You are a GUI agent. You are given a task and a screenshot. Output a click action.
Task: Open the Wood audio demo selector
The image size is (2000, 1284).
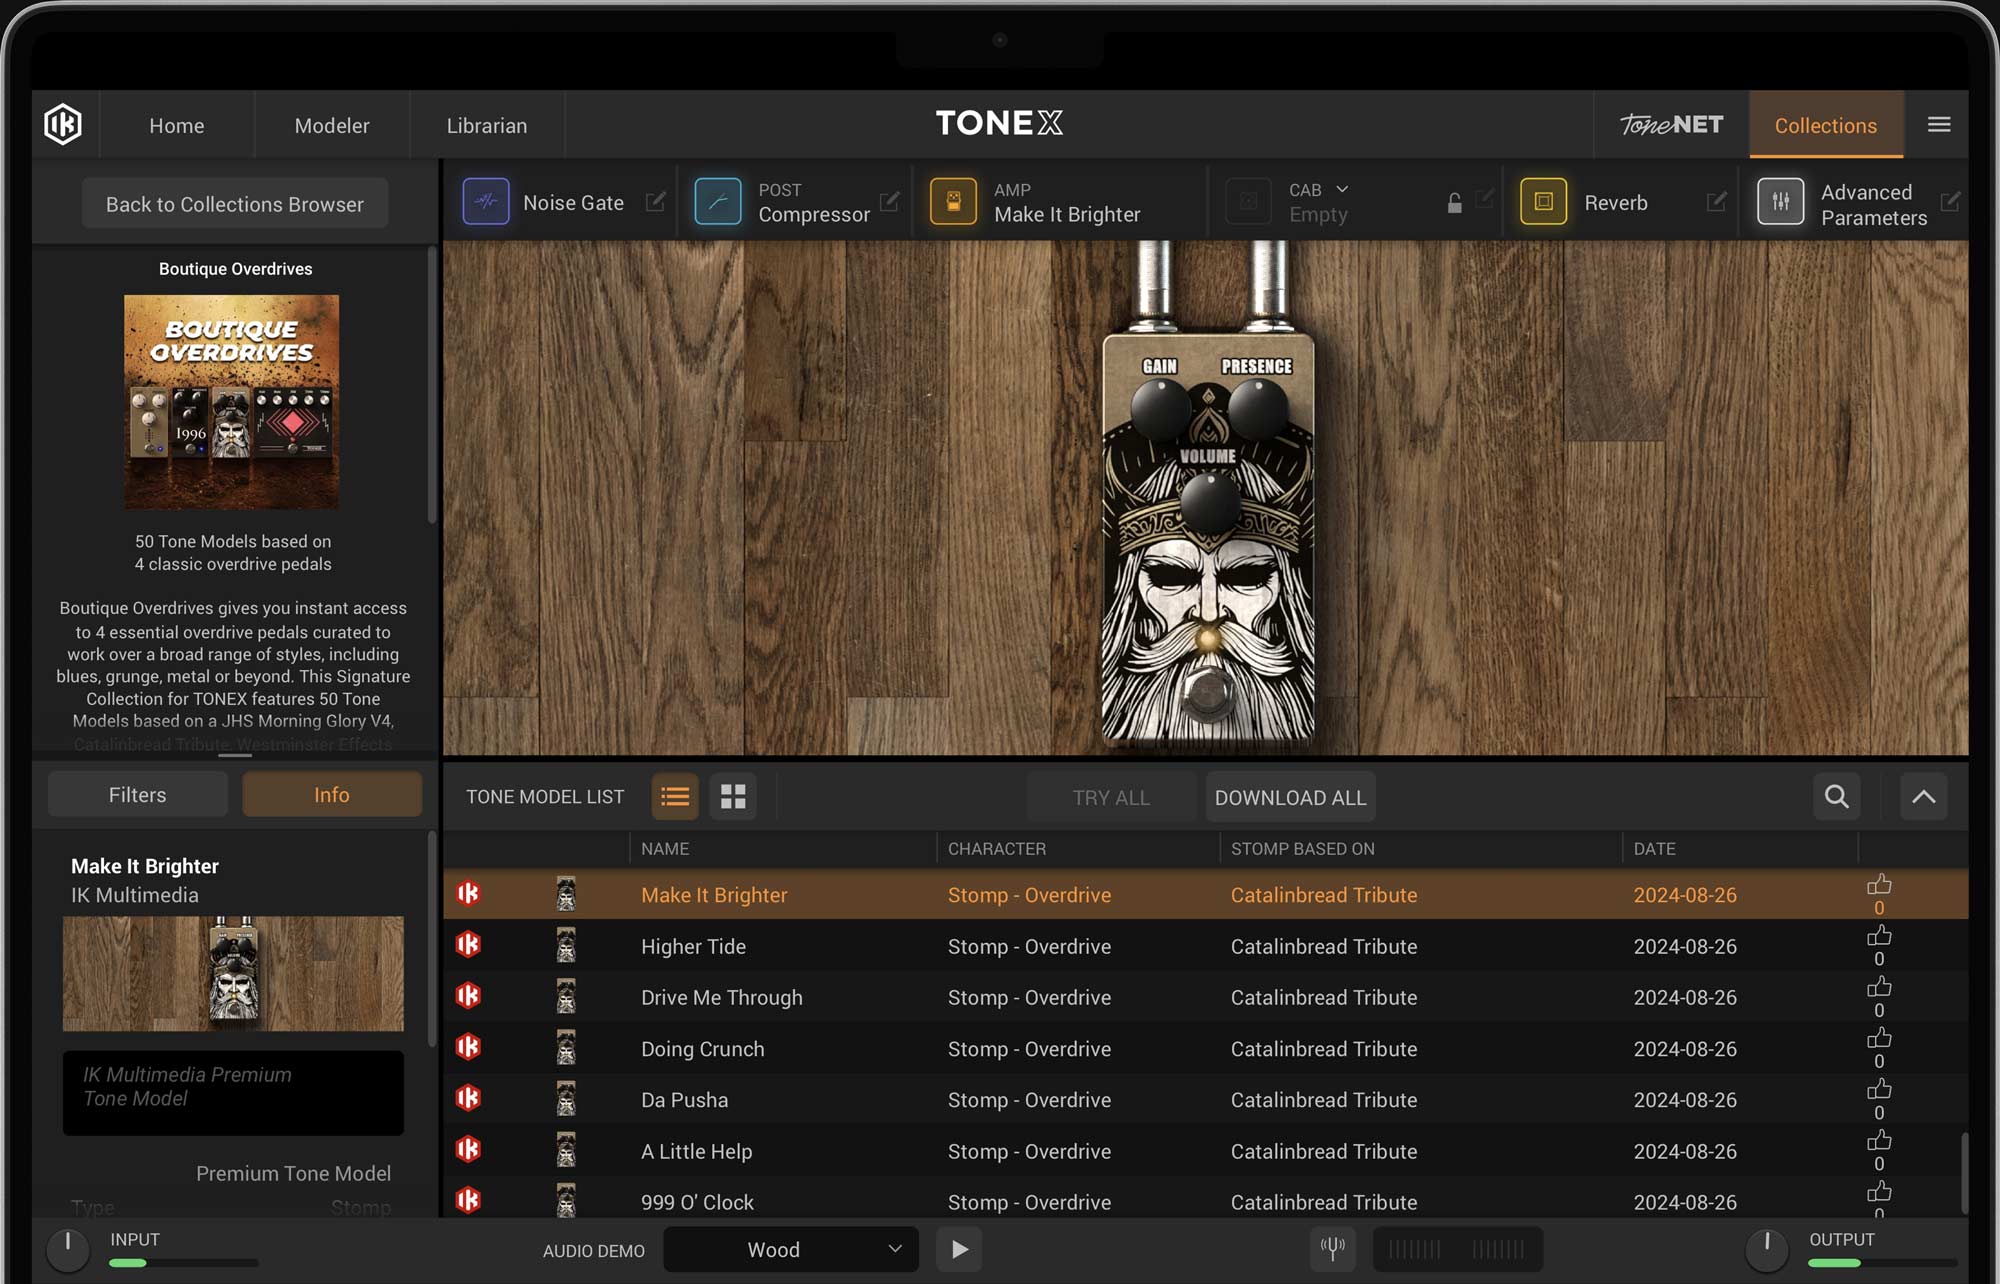pos(790,1249)
